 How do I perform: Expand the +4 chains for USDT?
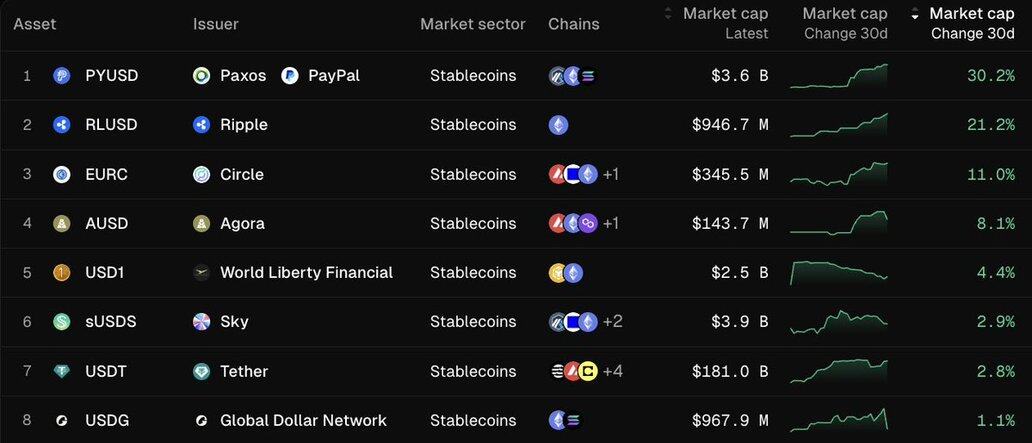point(613,371)
